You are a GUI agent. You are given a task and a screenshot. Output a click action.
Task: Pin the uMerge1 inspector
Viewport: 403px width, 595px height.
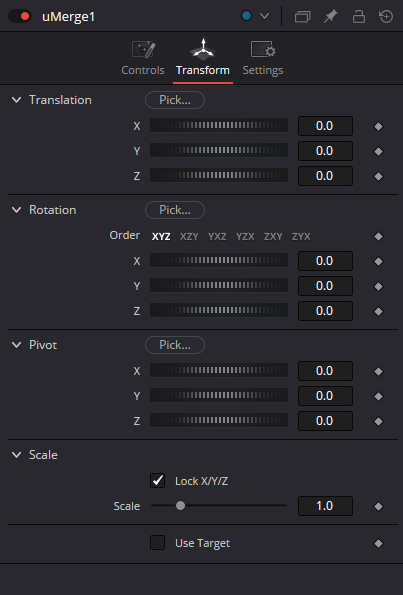(331, 16)
